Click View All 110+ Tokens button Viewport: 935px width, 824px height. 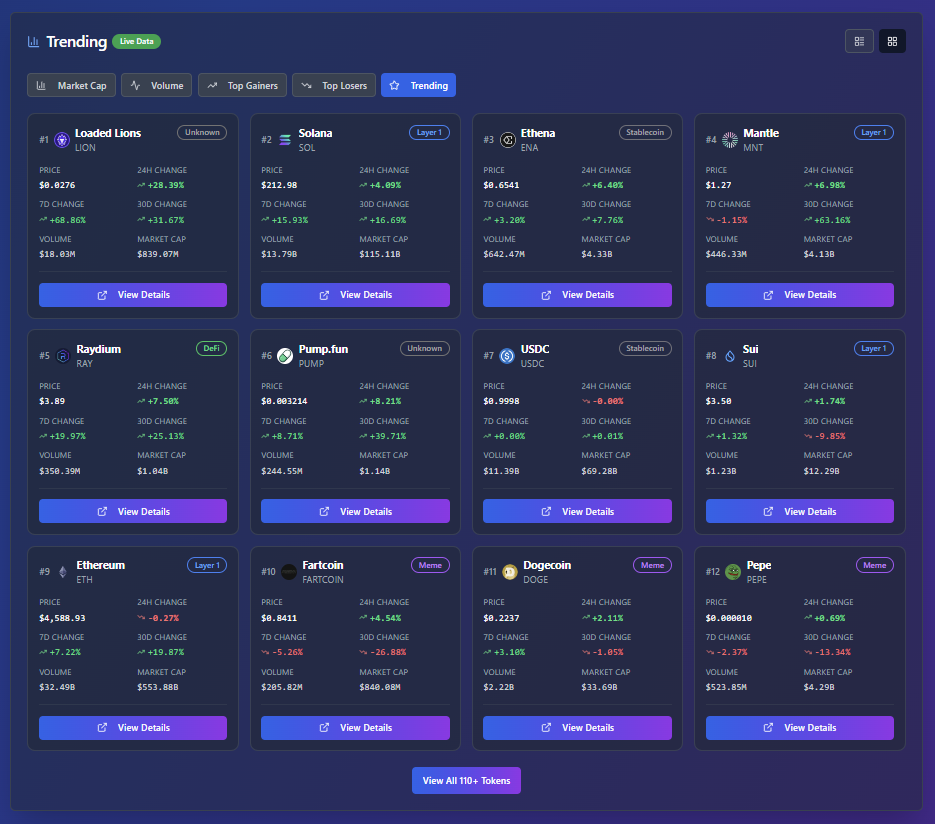click(x=466, y=780)
